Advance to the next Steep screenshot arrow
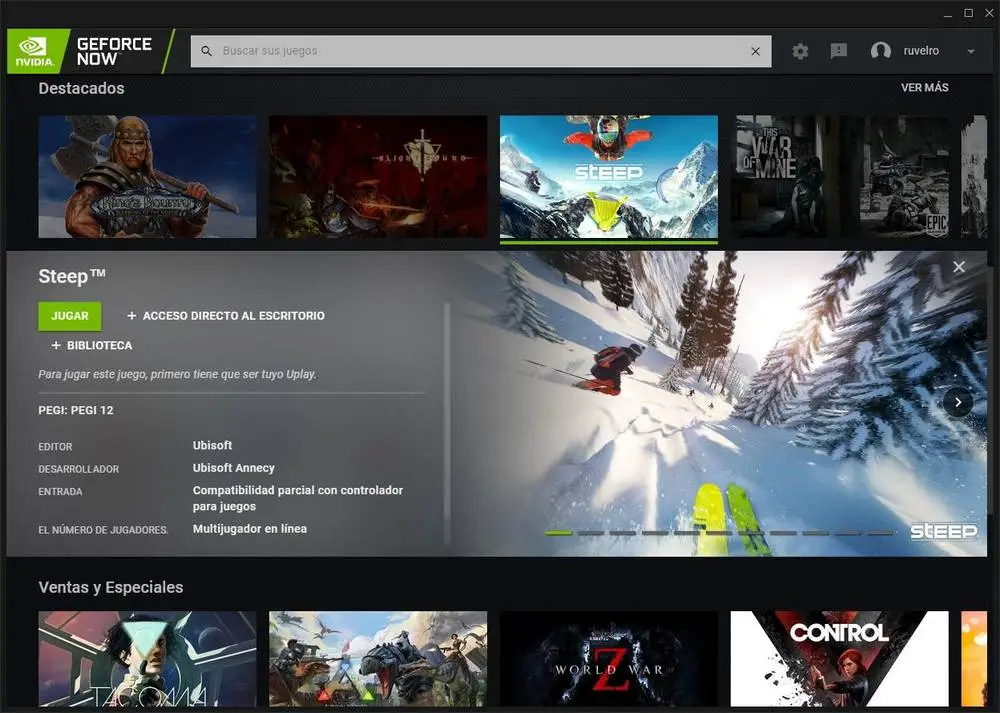1000x713 pixels. pos(958,402)
